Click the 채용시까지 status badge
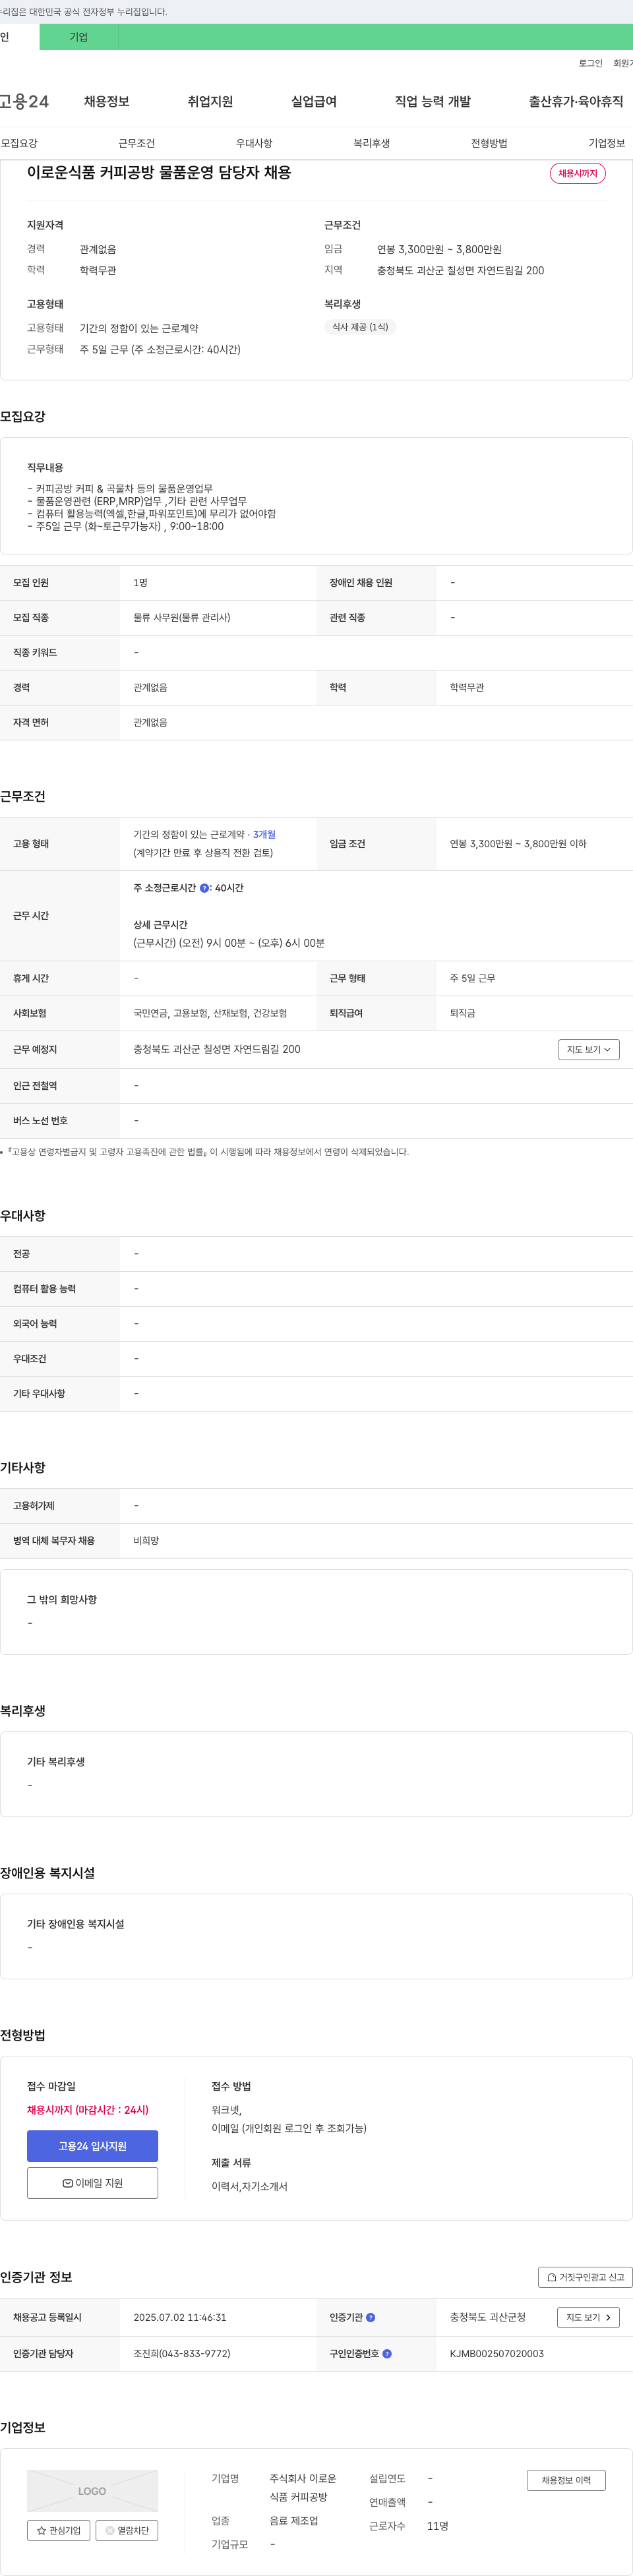The width and height of the screenshot is (633, 2576). click(578, 173)
